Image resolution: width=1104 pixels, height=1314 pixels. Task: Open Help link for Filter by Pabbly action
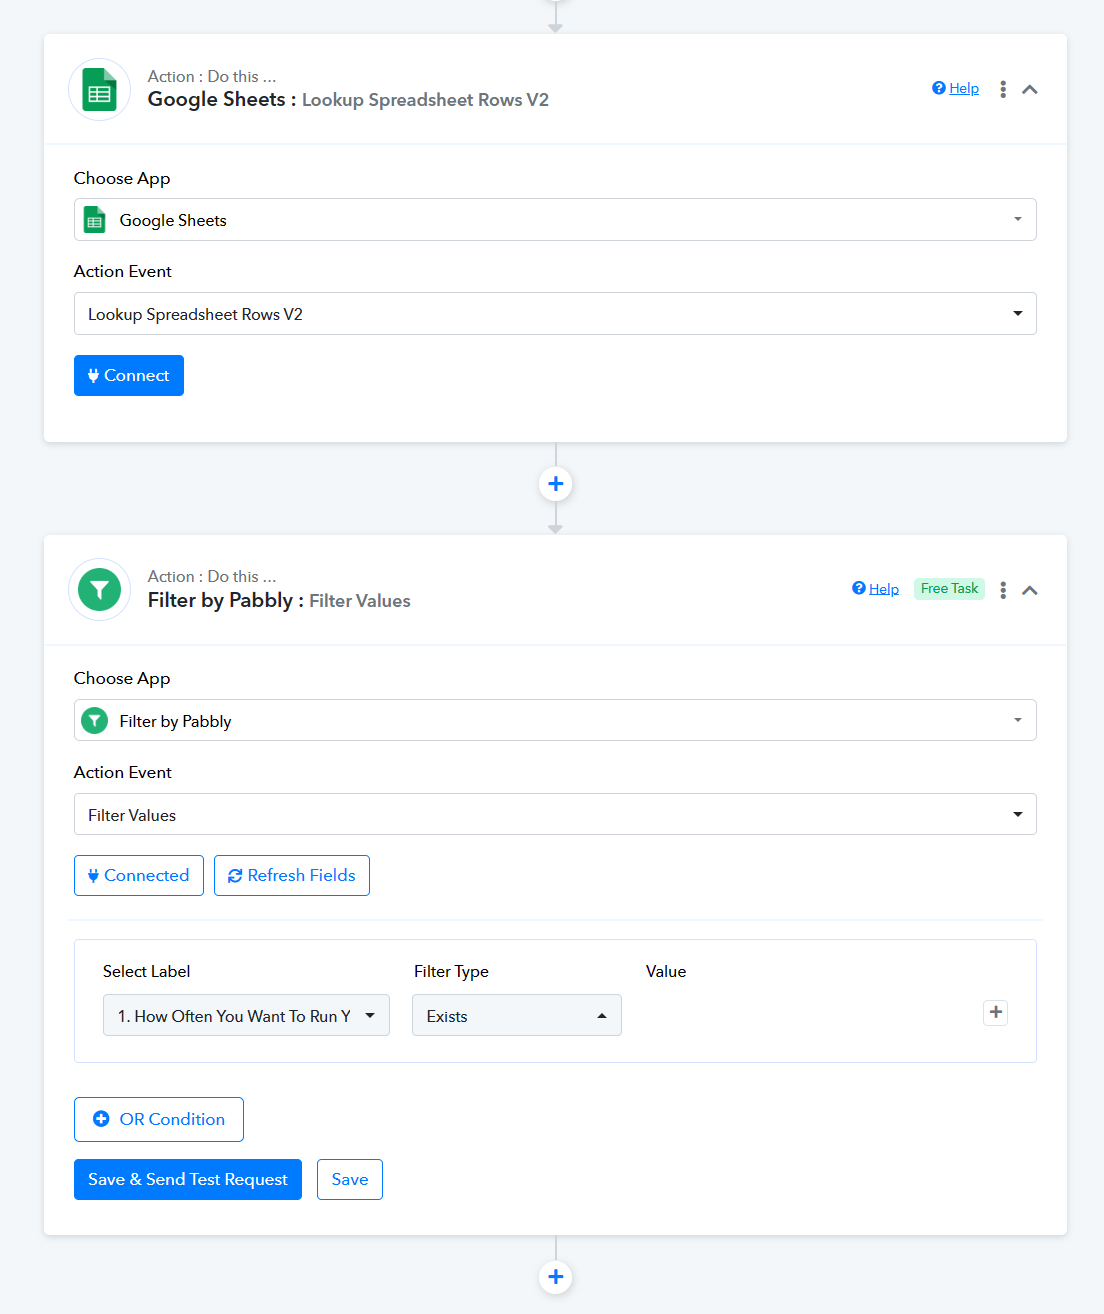(x=884, y=589)
